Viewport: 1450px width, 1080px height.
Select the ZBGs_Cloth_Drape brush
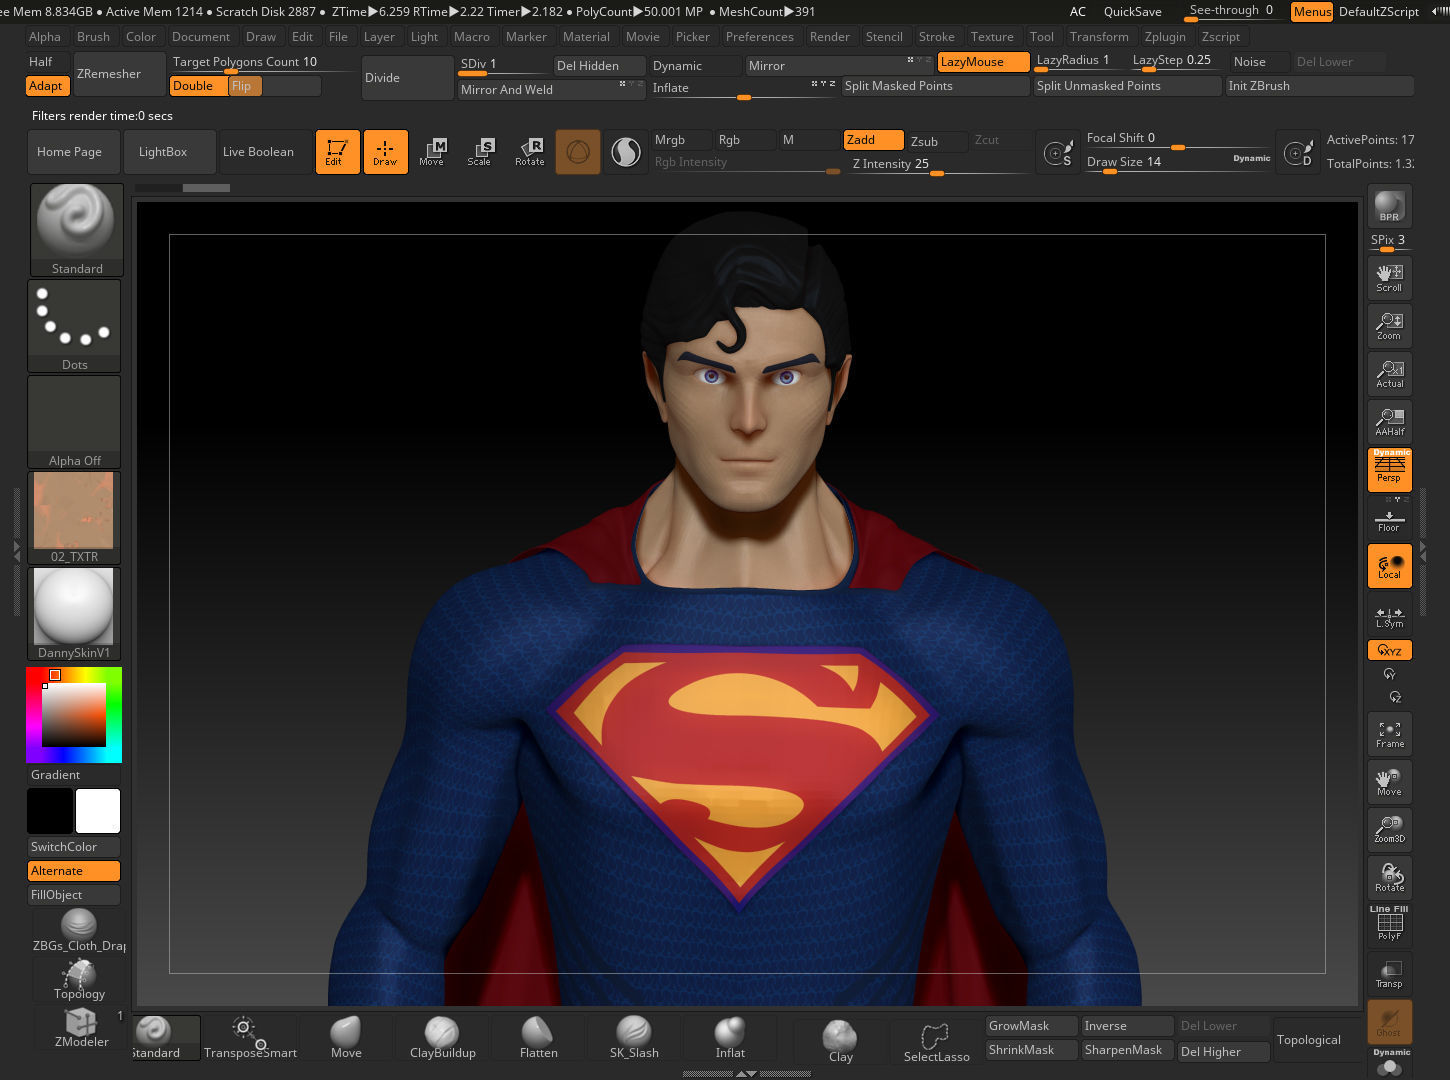(79, 931)
